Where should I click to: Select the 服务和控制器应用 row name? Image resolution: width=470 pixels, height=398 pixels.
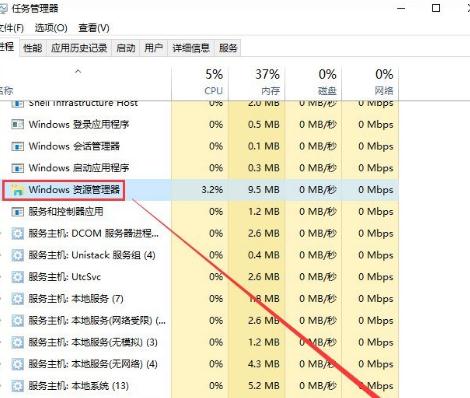tap(66, 211)
